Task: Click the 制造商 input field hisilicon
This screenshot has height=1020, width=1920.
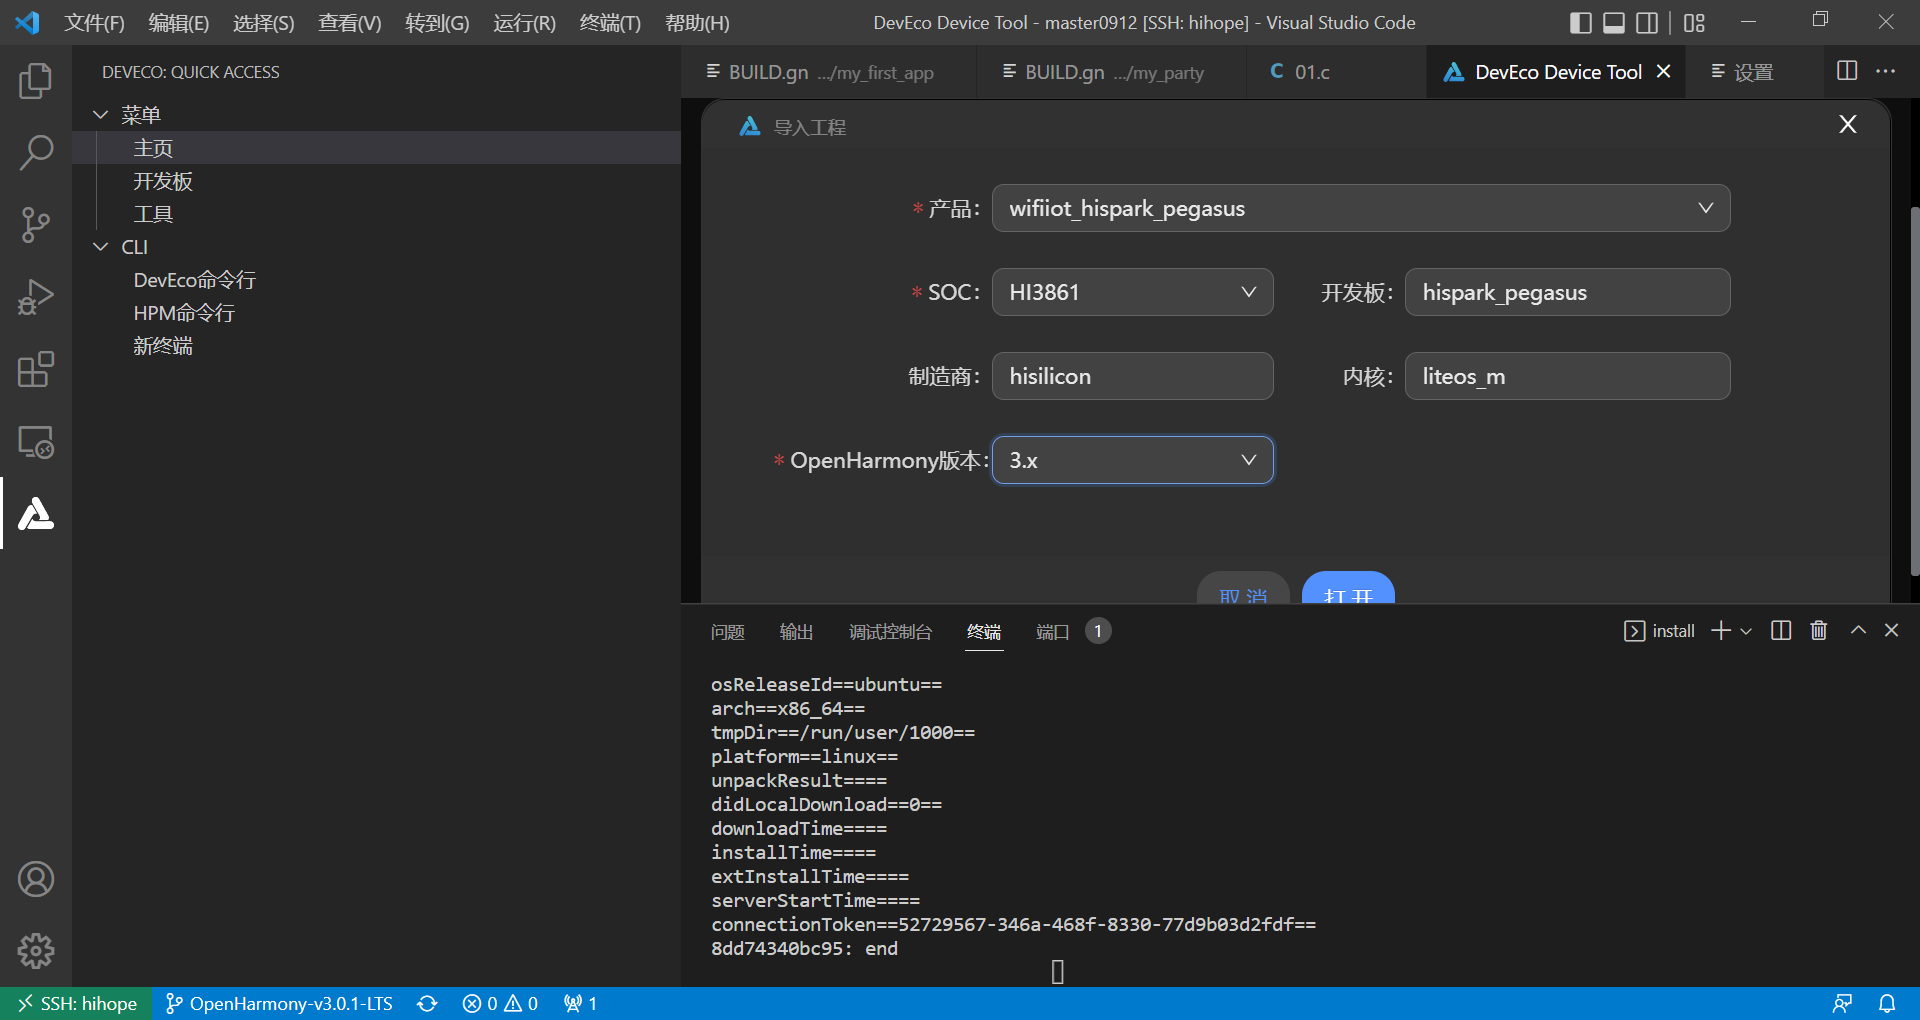Action: [x=1132, y=376]
